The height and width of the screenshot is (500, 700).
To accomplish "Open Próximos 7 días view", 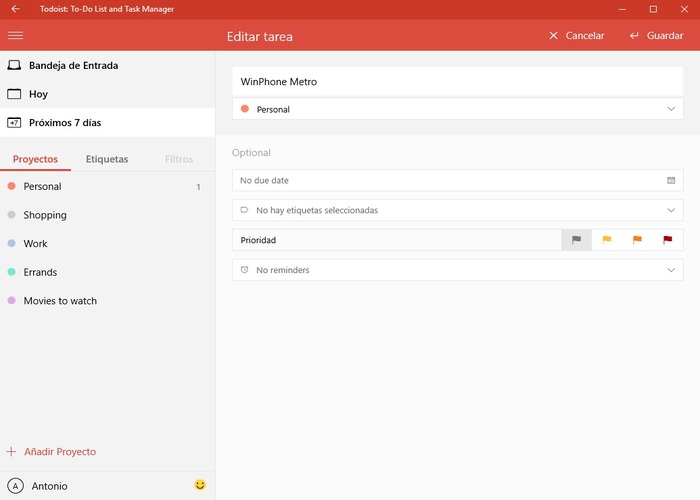I will click(64, 123).
